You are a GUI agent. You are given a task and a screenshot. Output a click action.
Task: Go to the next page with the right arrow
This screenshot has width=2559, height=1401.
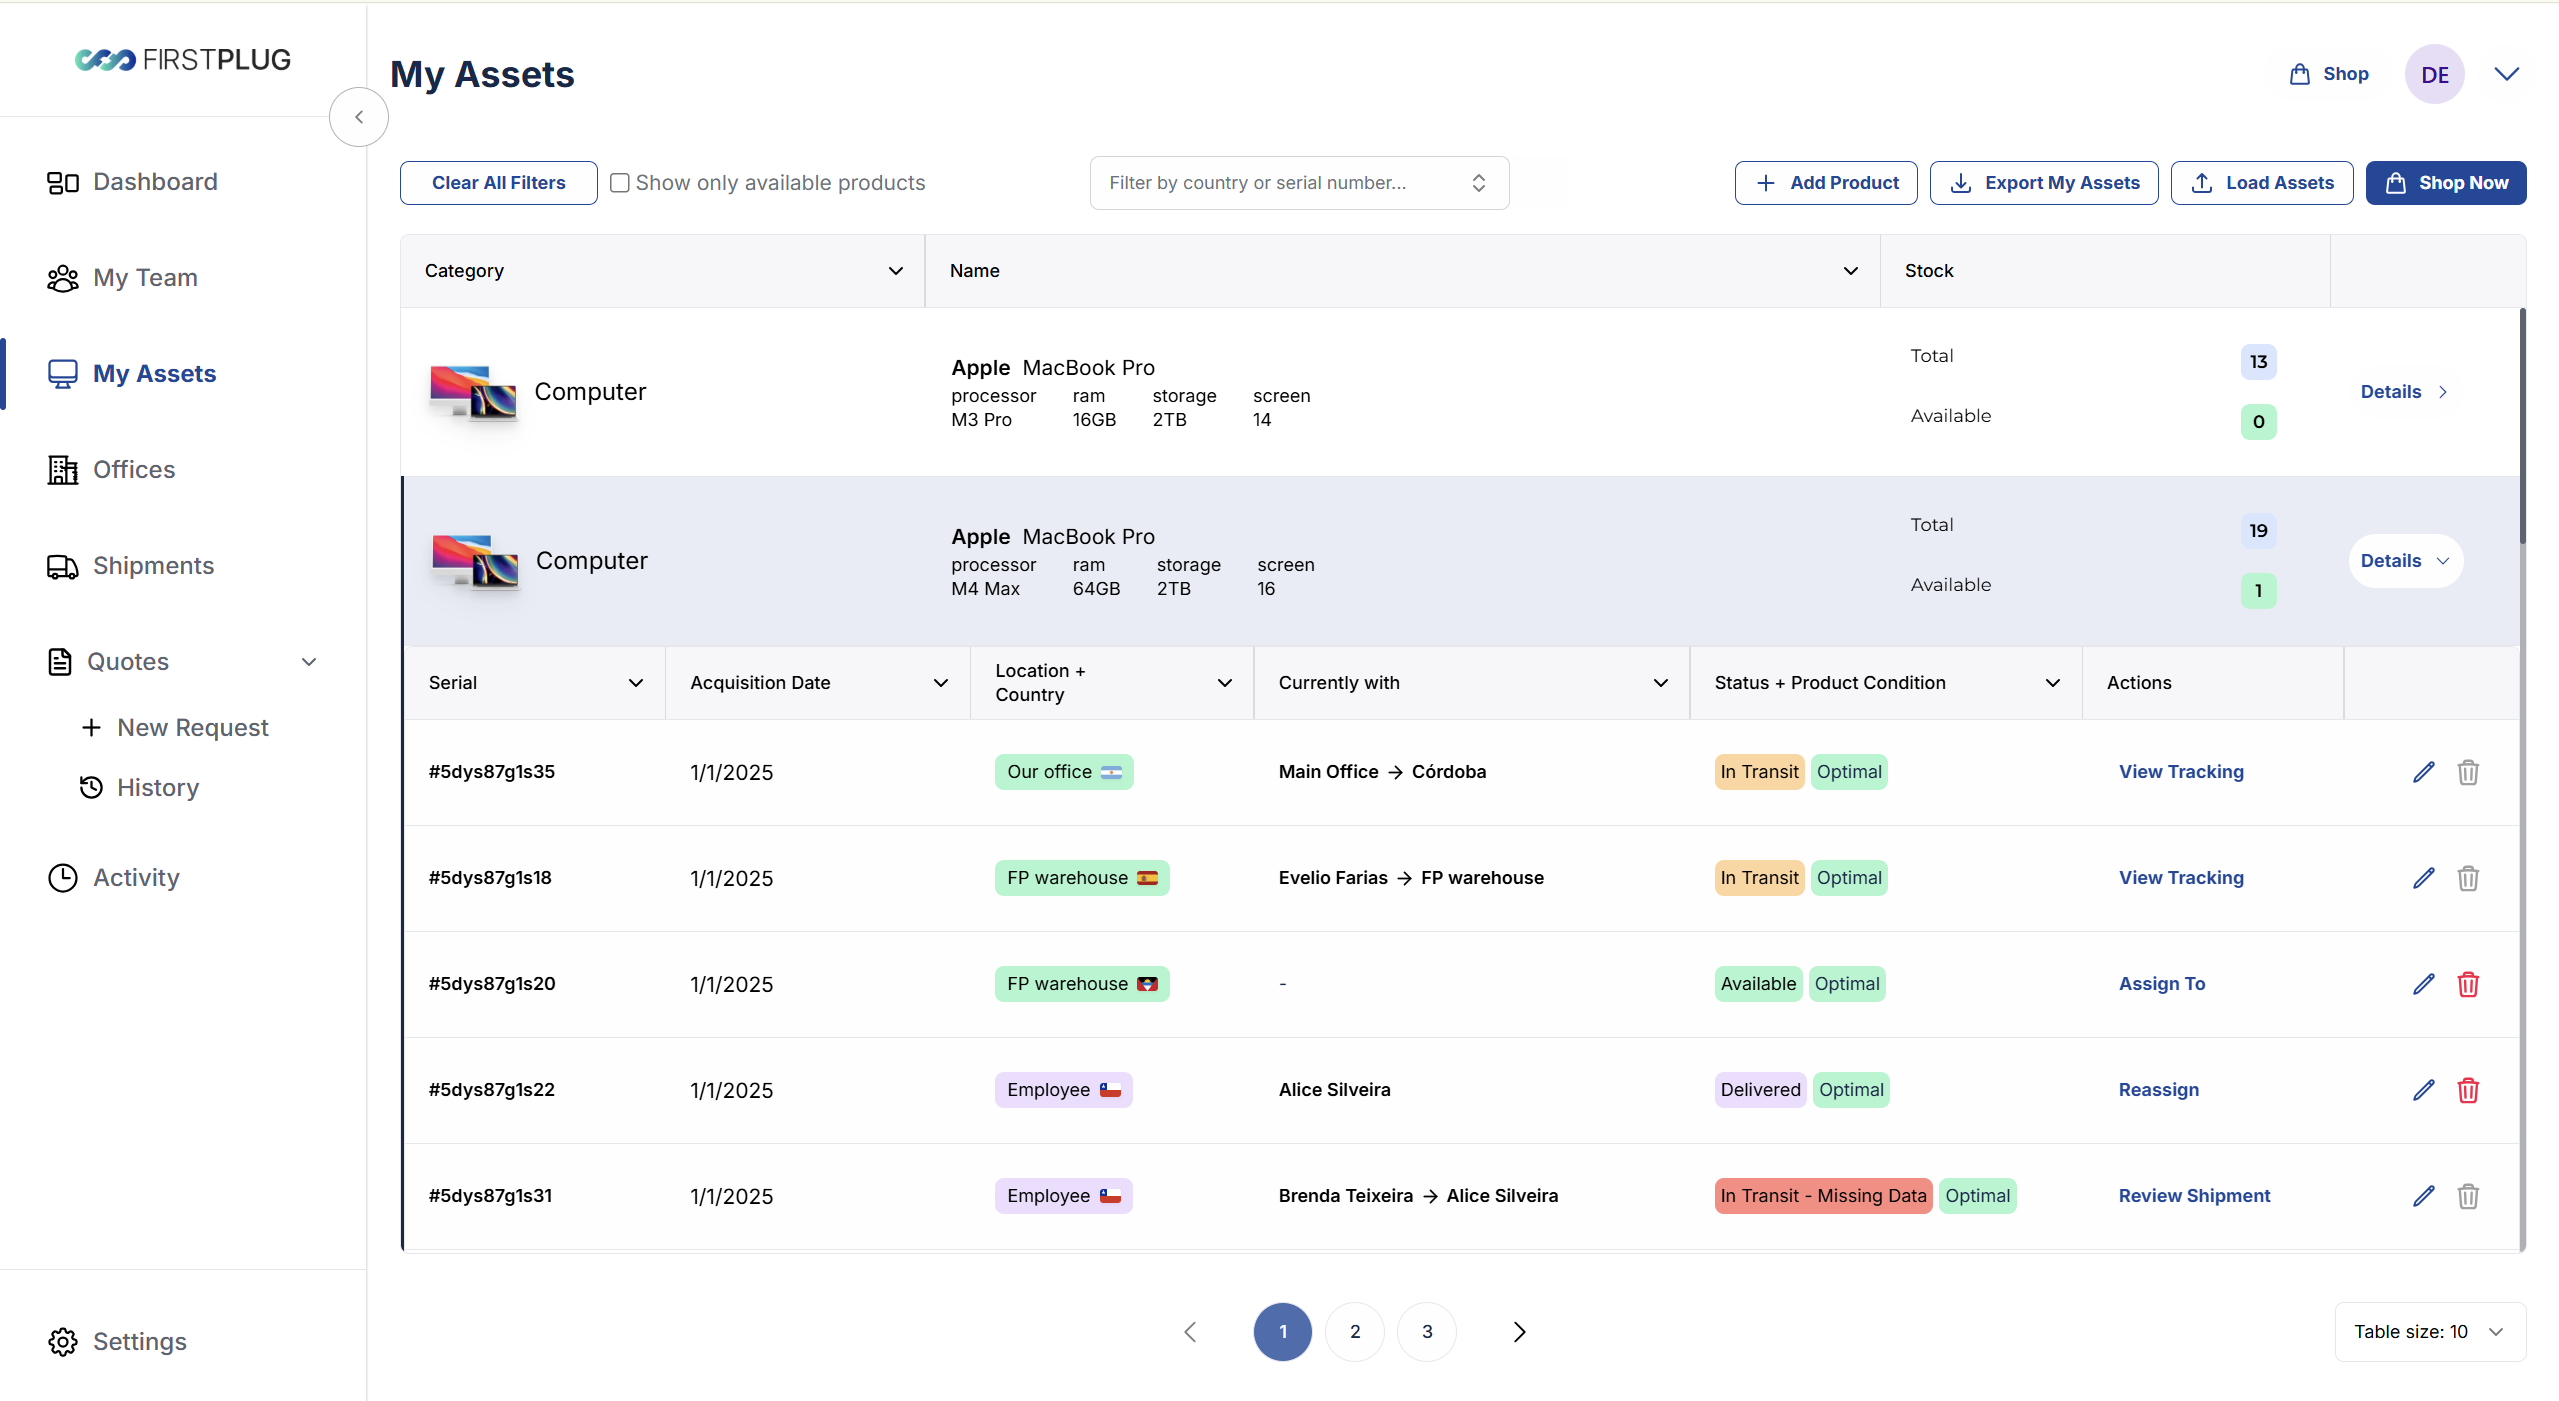coord(1519,1332)
